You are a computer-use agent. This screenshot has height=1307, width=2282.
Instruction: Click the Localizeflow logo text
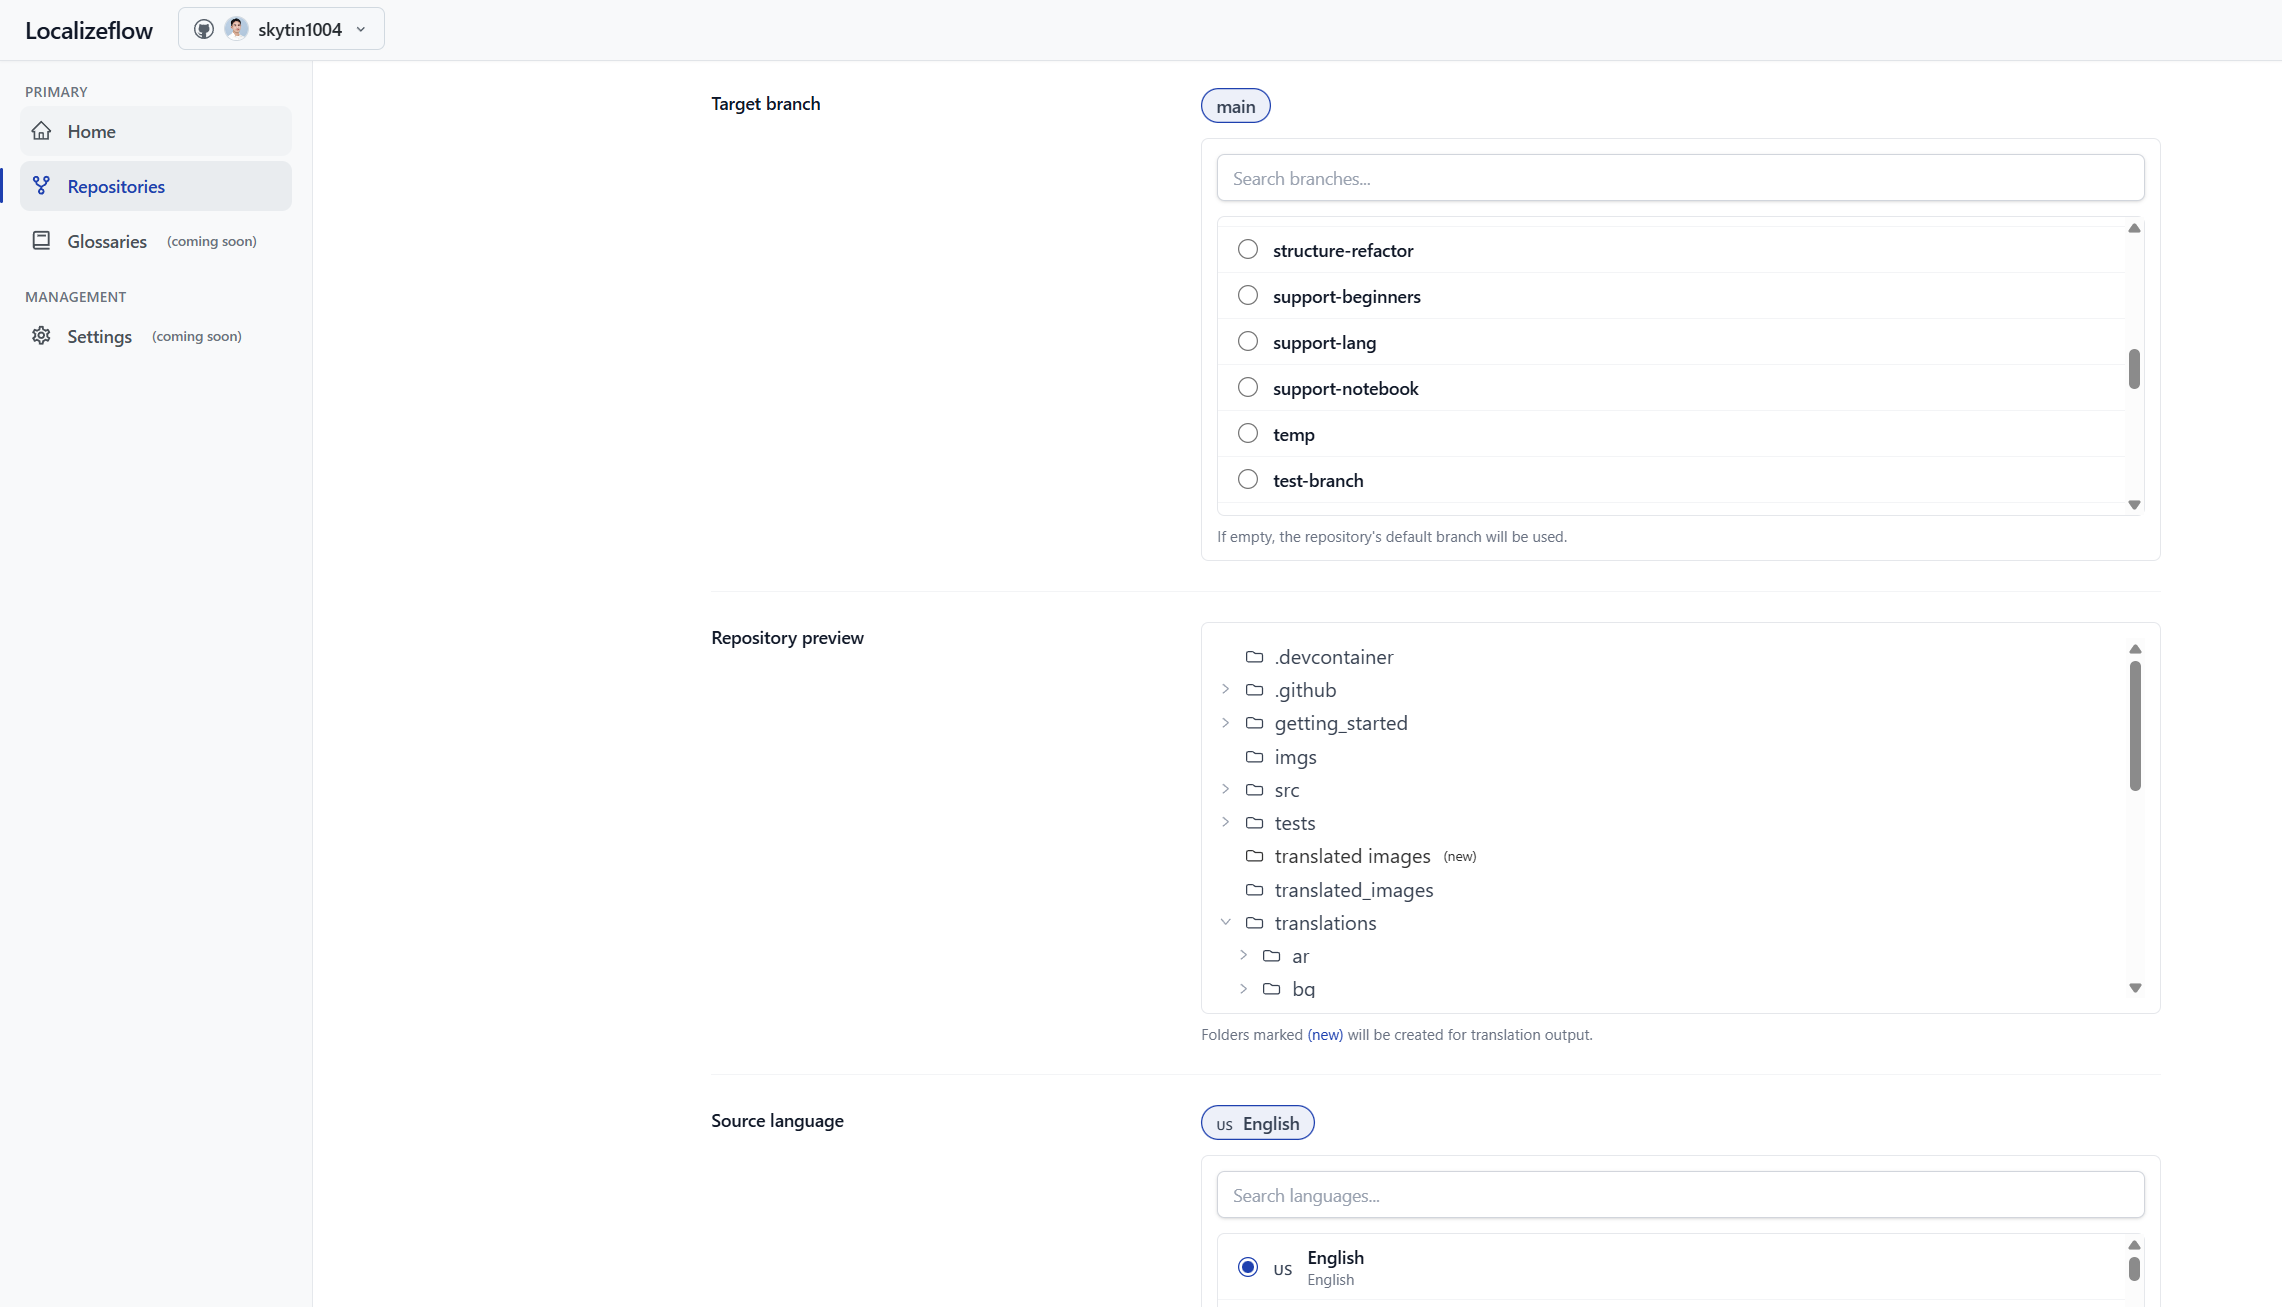pos(89,30)
